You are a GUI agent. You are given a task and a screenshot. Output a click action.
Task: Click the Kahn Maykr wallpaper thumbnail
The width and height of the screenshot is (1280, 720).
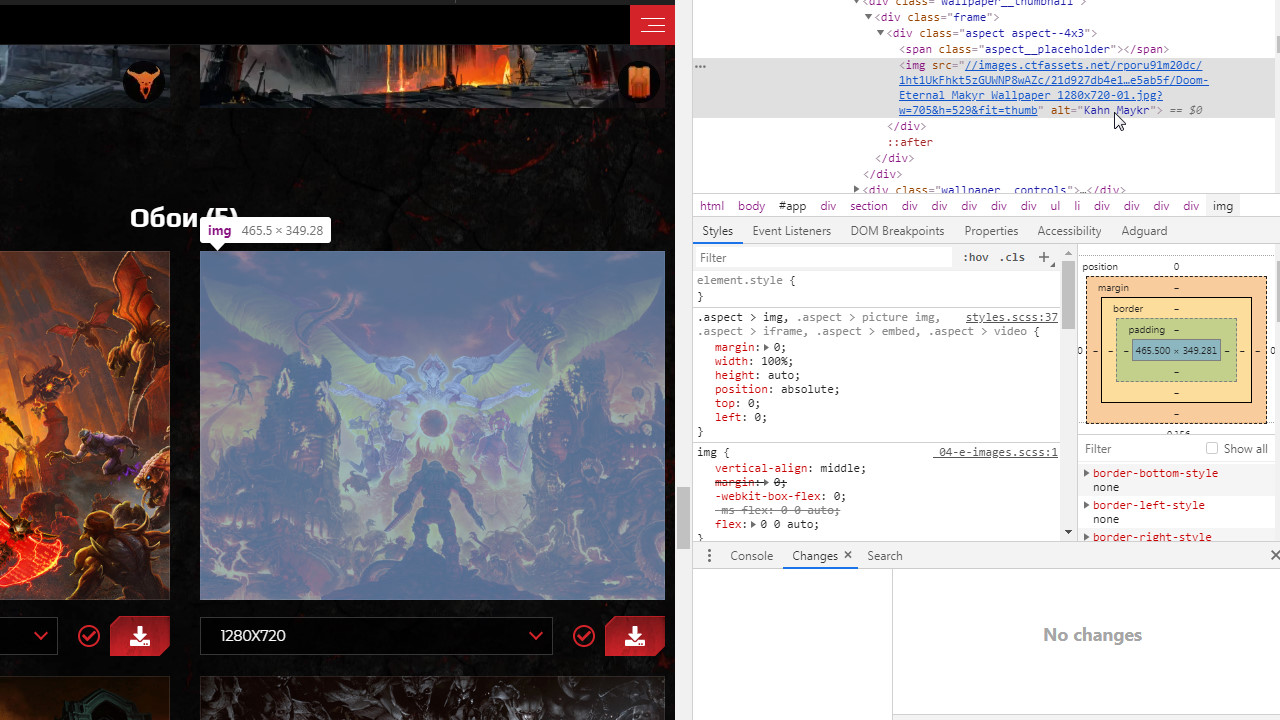click(432, 425)
